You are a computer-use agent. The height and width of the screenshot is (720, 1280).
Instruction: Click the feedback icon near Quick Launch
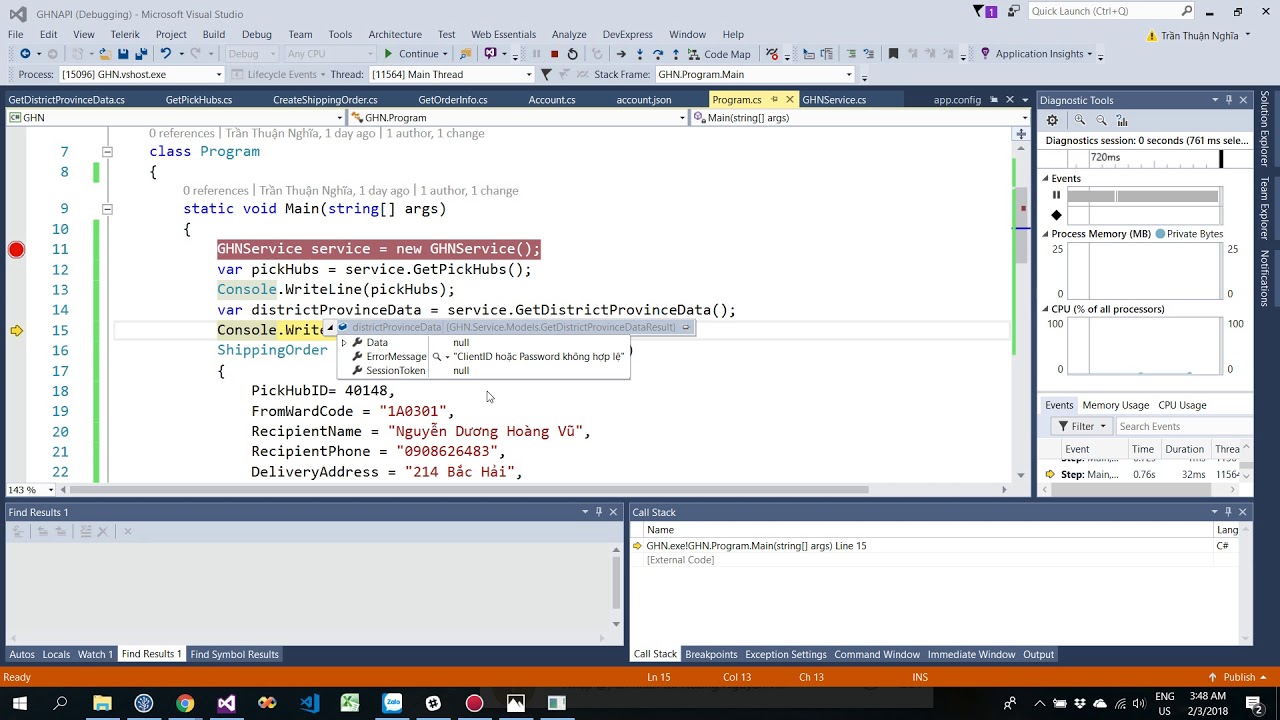pyautogui.click(x=1015, y=11)
